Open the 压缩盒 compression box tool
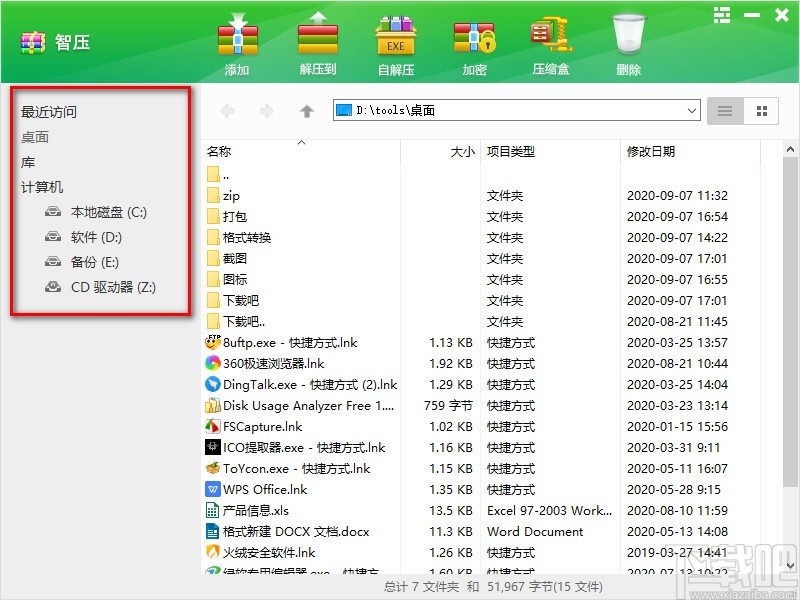Screen dimensions: 800x600 (551, 42)
